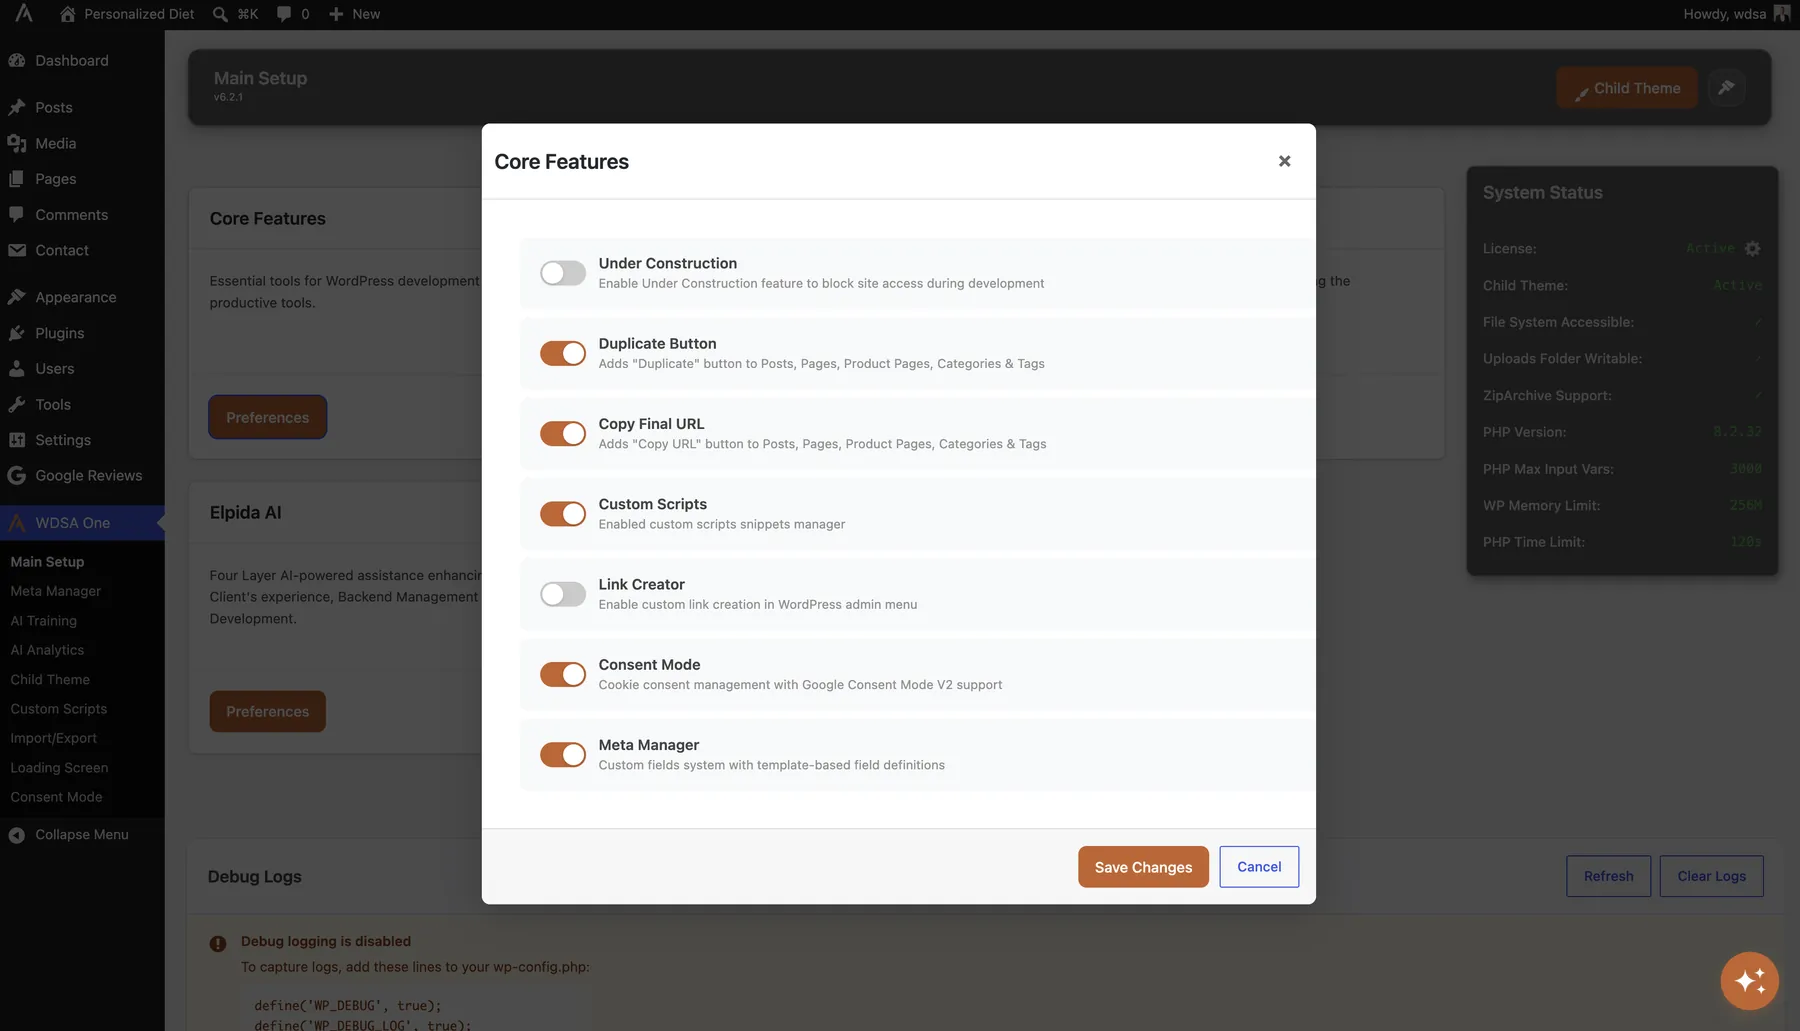Click the Google Reviews G icon
1800x1031 pixels.
(17, 476)
